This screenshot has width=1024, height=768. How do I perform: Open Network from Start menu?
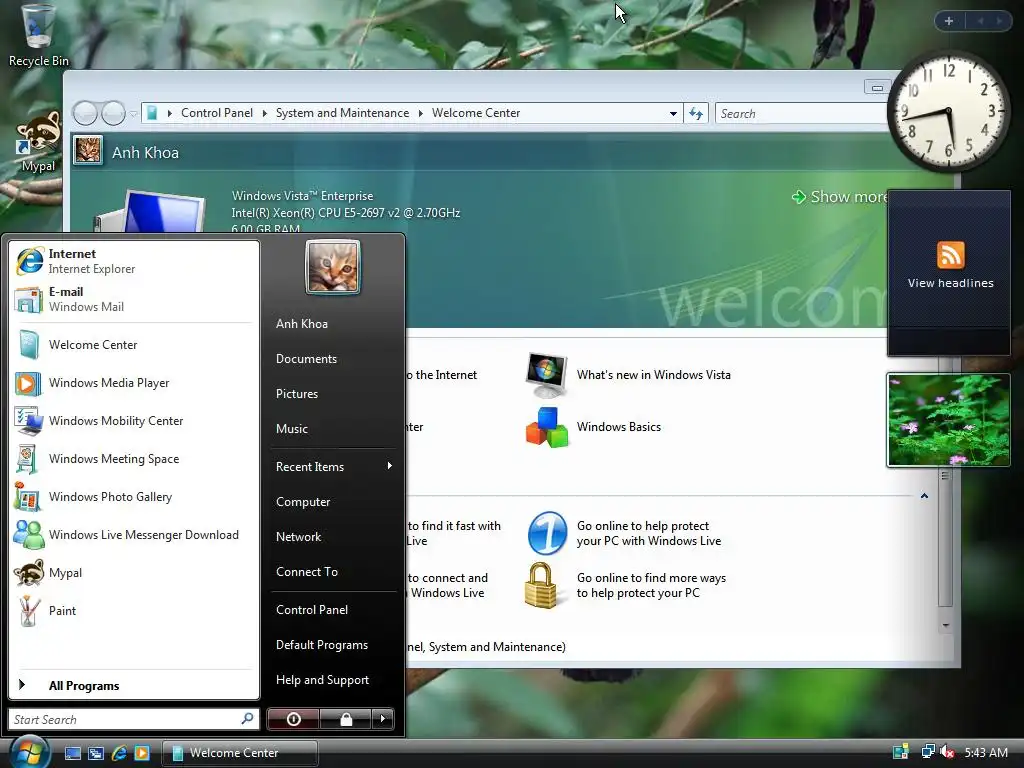pos(334,536)
